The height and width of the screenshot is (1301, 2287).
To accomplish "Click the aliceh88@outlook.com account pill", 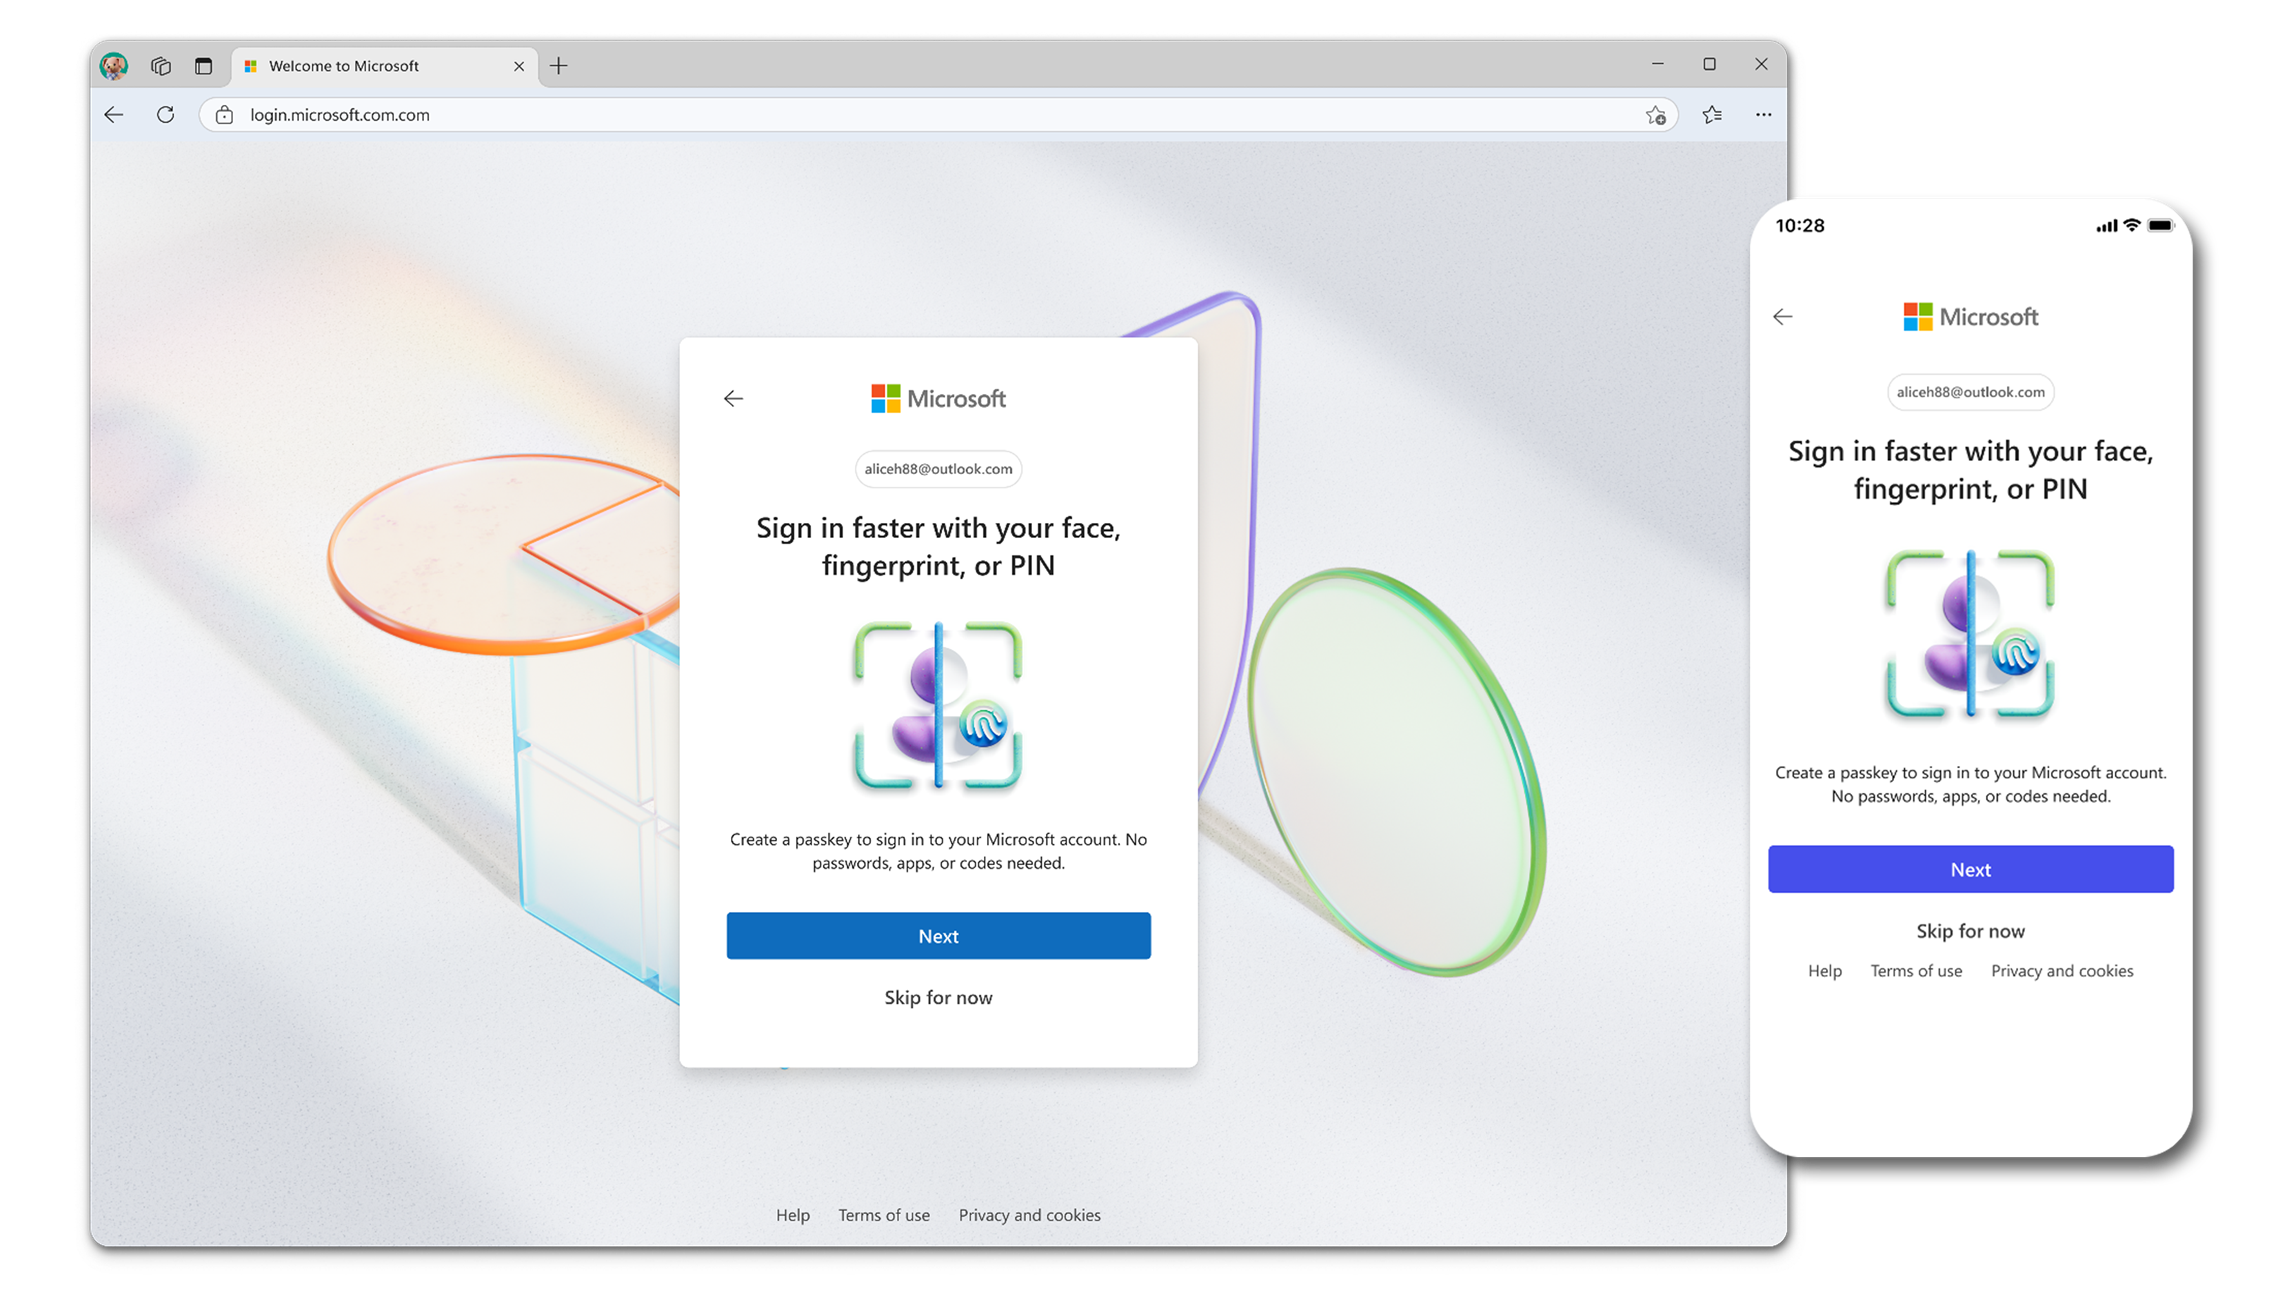I will tap(938, 469).
